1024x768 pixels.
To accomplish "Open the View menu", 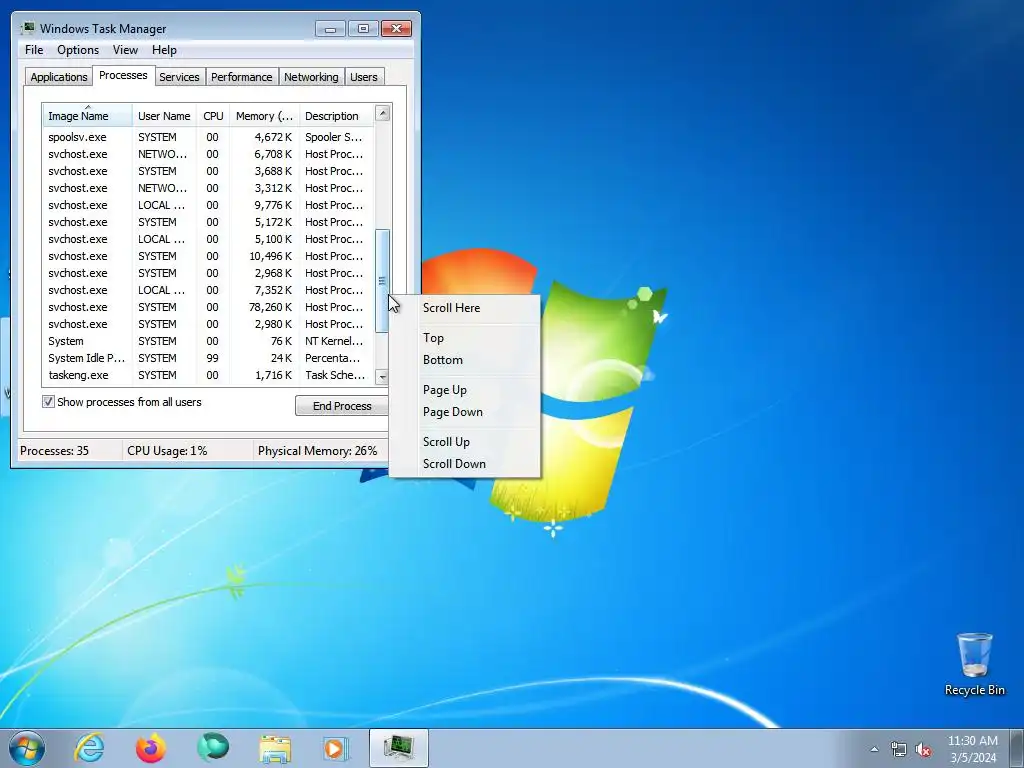I will point(125,50).
